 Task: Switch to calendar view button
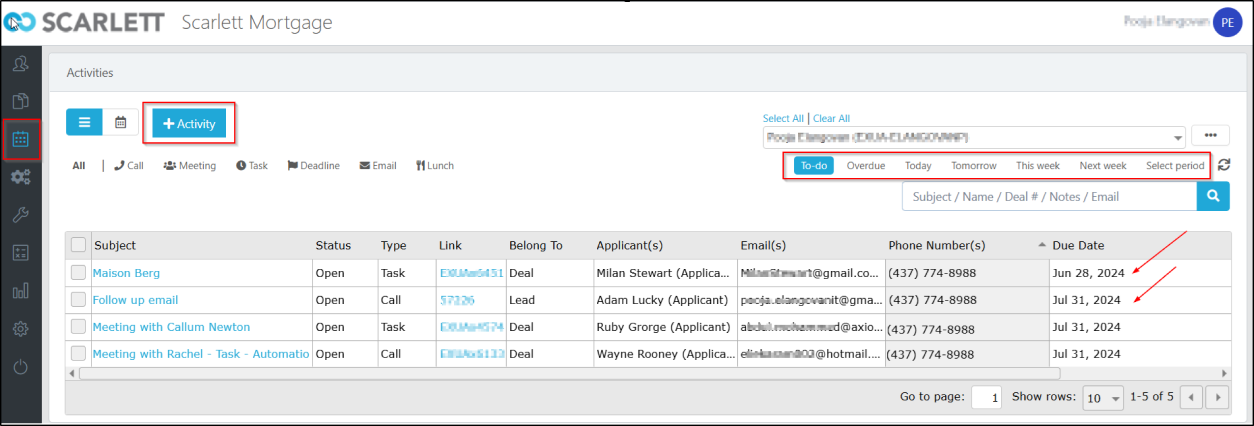pyautogui.click(x=121, y=122)
